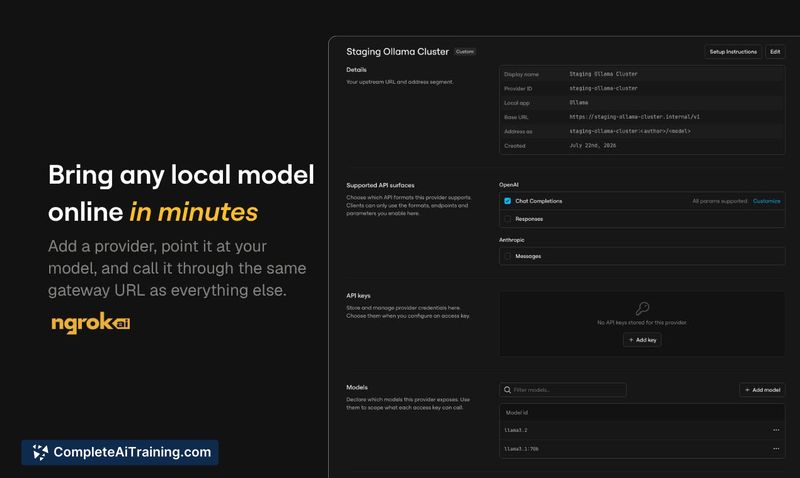Click the Details section heading
This screenshot has width=800, height=478.
pos(356,69)
